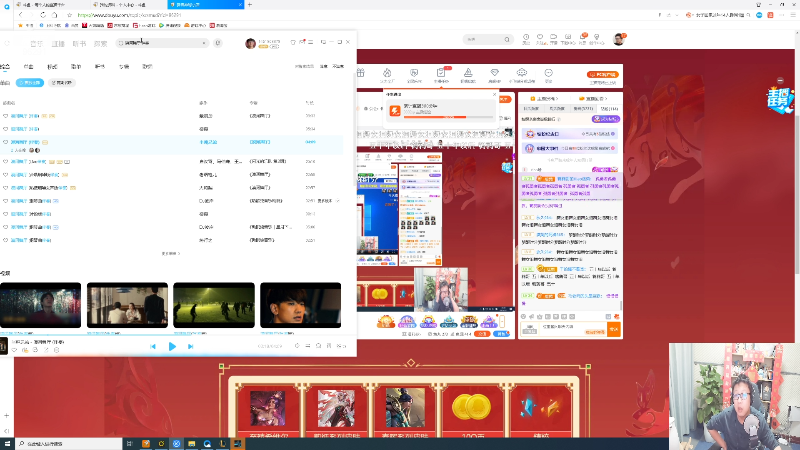Bookmark page with star icon in browser
This screenshot has width=800, height=450.
(x=69, y=15)
